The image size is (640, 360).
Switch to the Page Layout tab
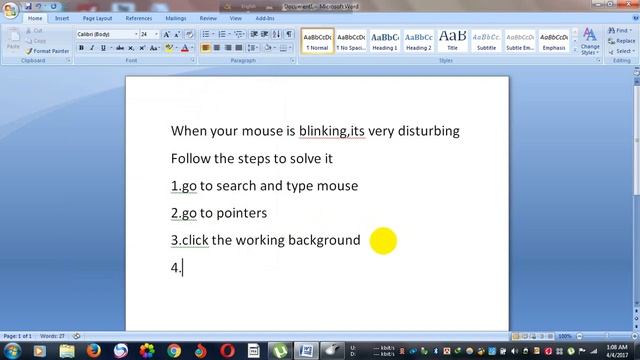[97, 18]
